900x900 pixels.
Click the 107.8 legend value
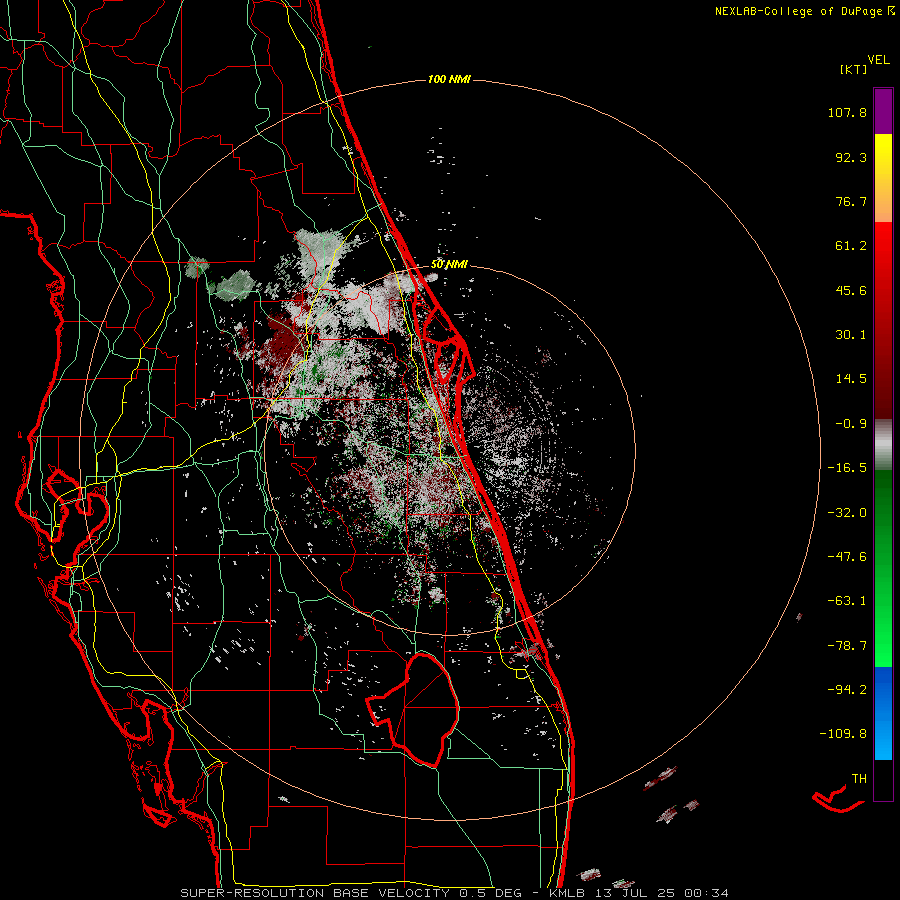pyautogui.click(x=847, y=112)
